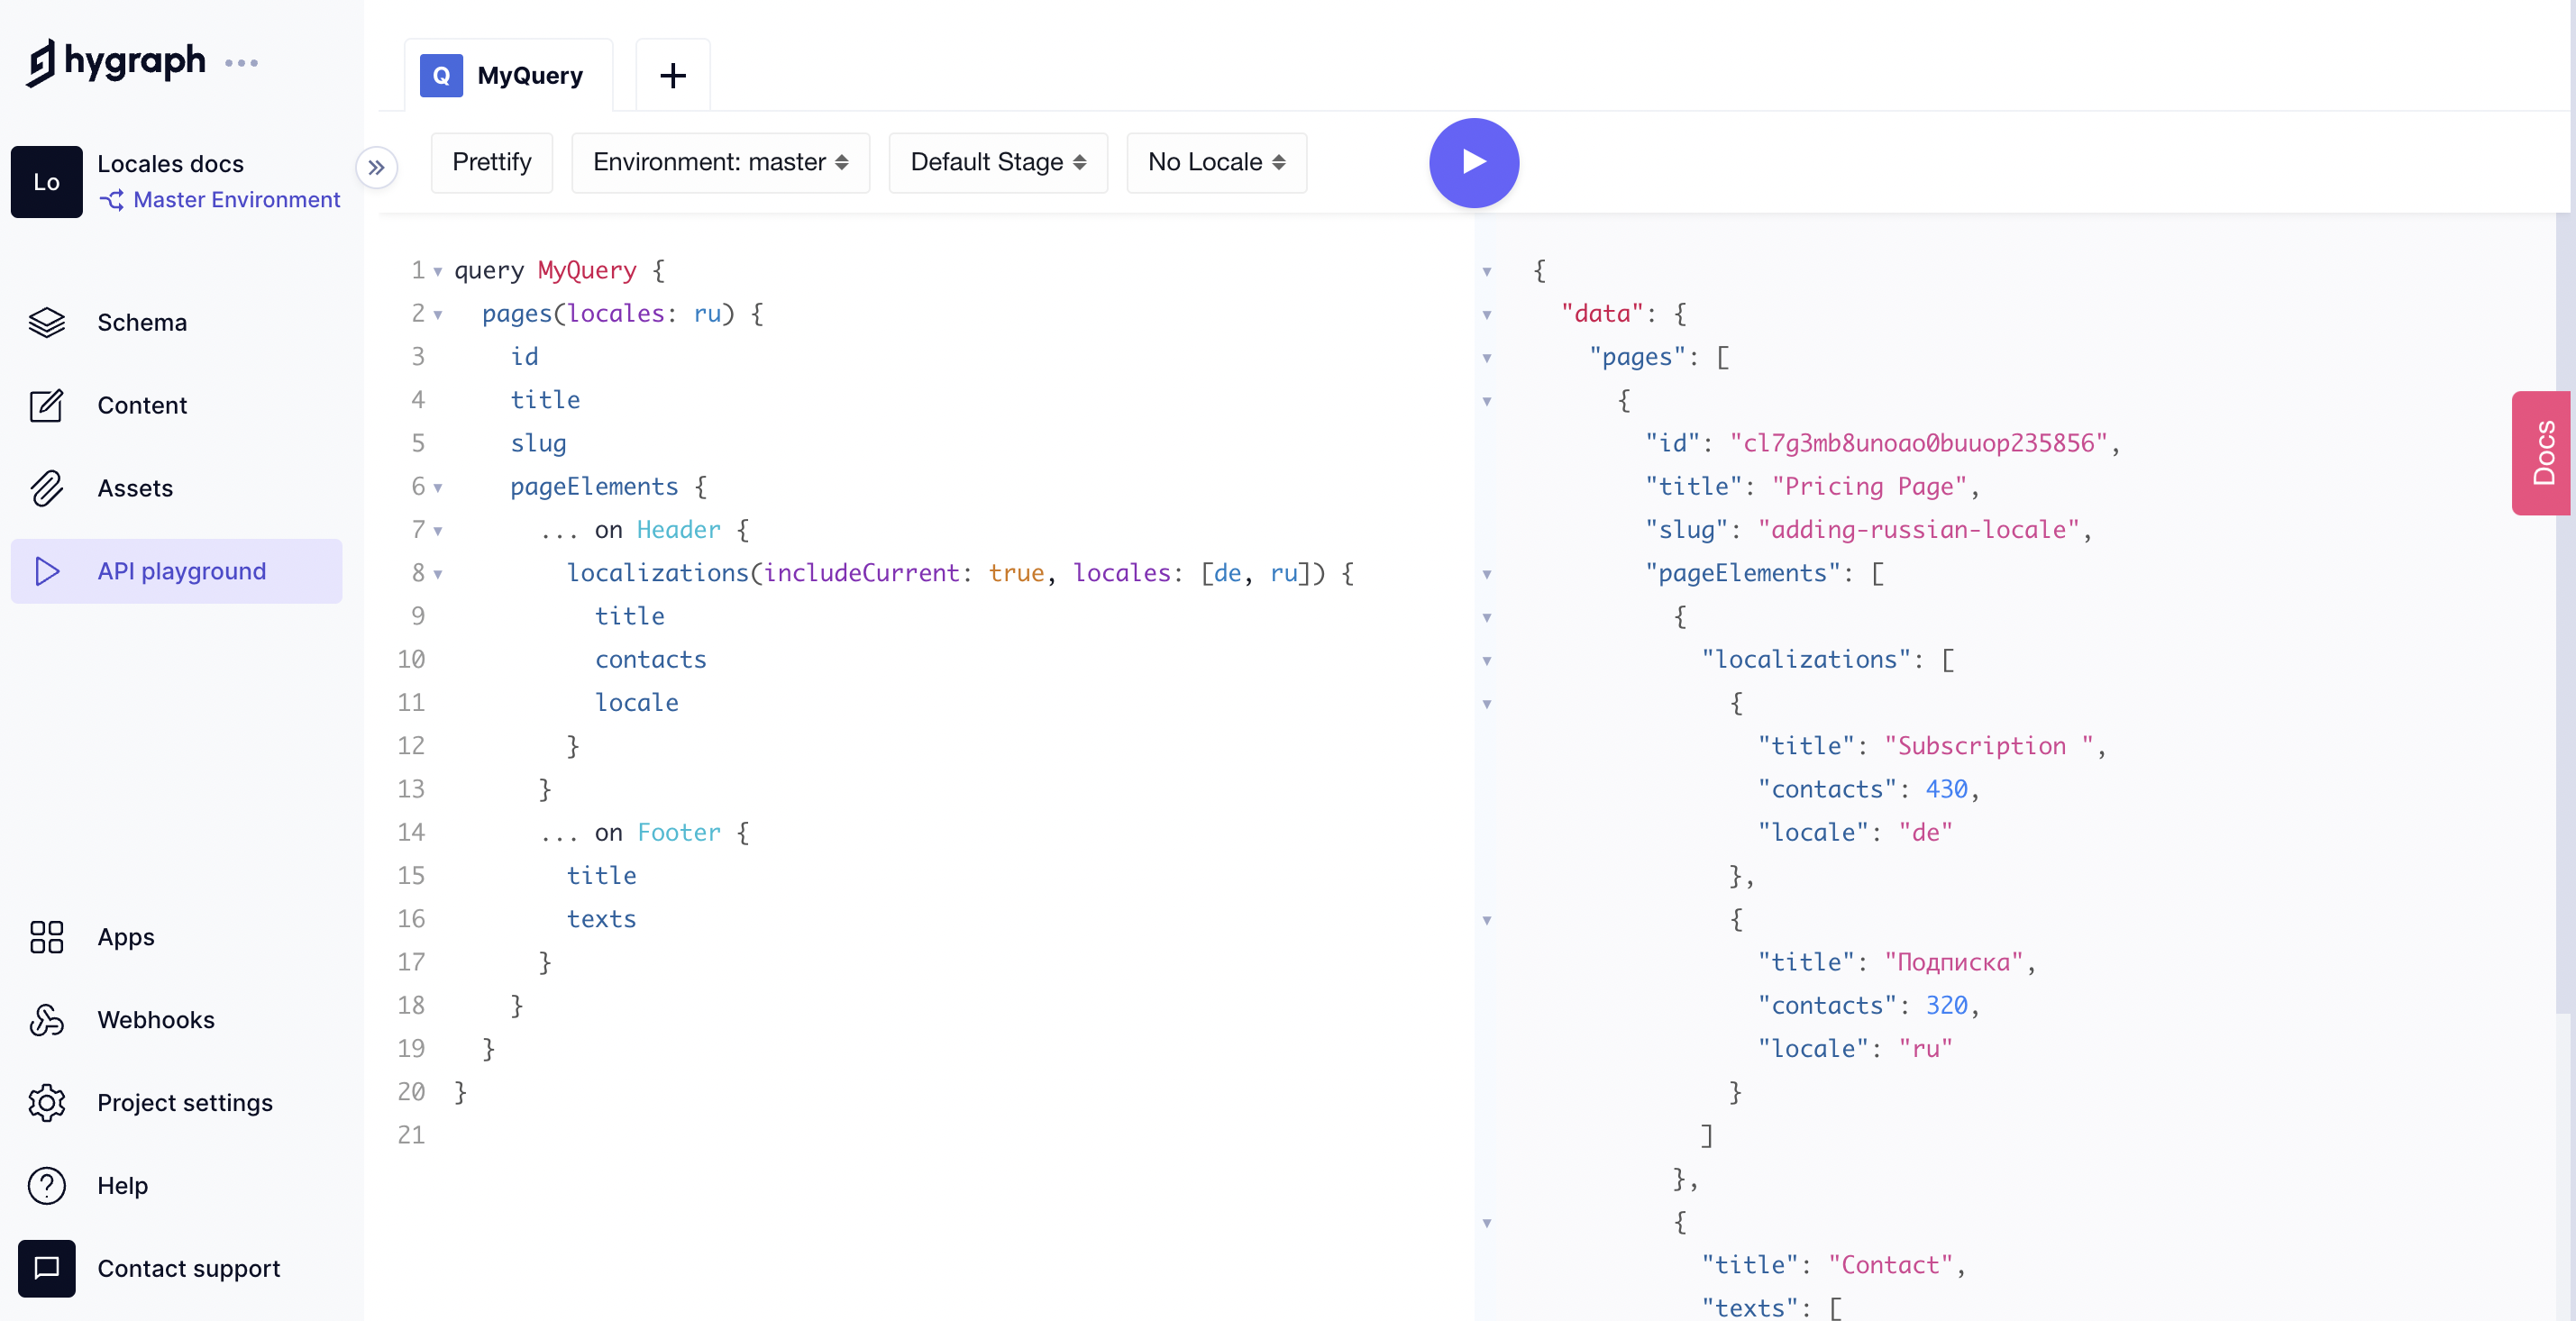Collapse the pageElements block on line 6

[x=438, y=488]
